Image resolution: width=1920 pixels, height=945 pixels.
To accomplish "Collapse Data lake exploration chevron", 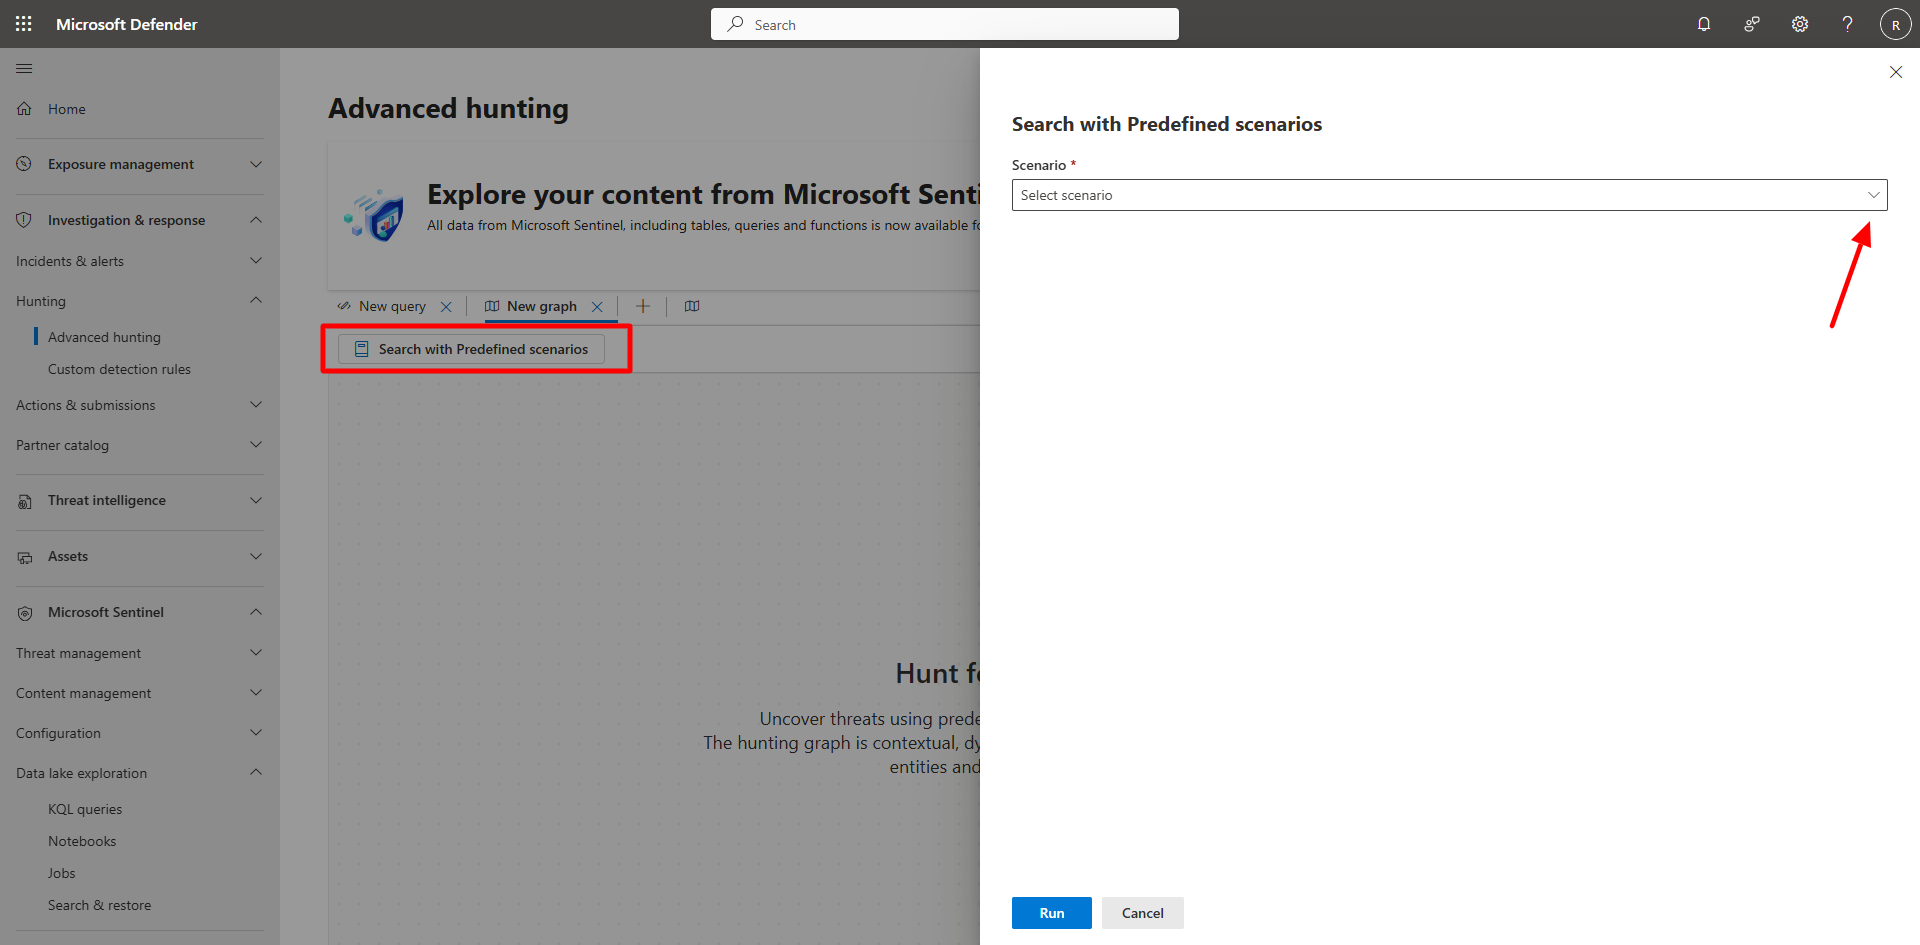I will click(256, 772).
